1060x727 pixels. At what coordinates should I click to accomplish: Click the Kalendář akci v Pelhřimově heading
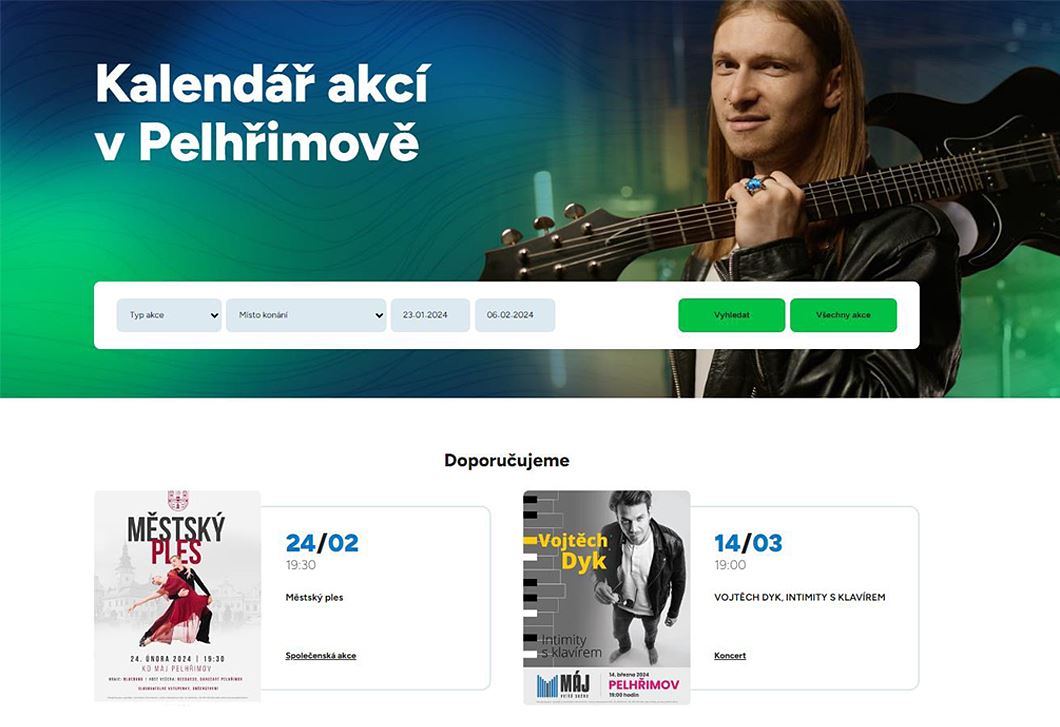coord(263,113)
